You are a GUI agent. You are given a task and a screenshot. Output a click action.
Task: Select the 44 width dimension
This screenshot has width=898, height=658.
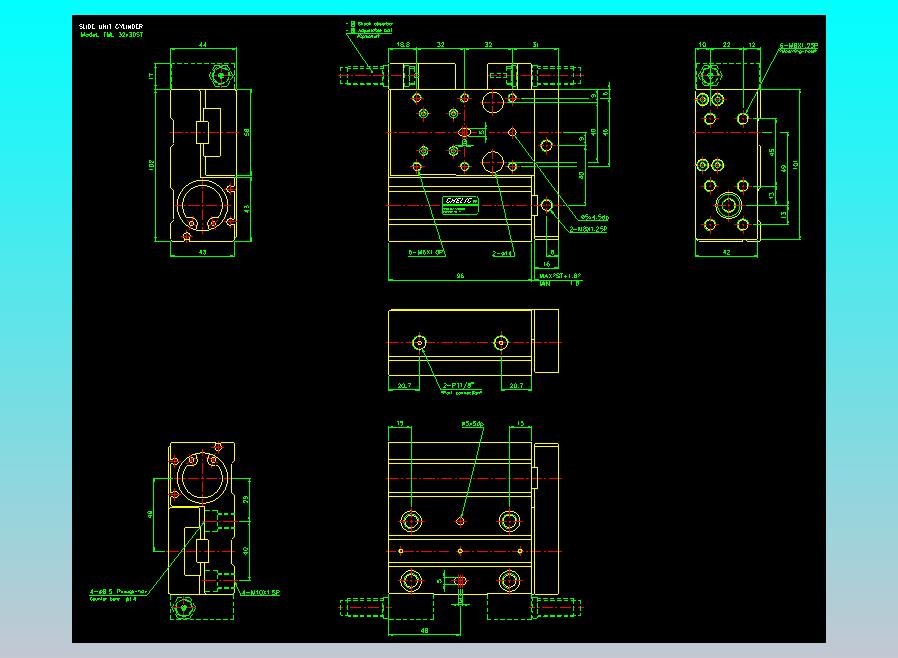click(203, 44)
